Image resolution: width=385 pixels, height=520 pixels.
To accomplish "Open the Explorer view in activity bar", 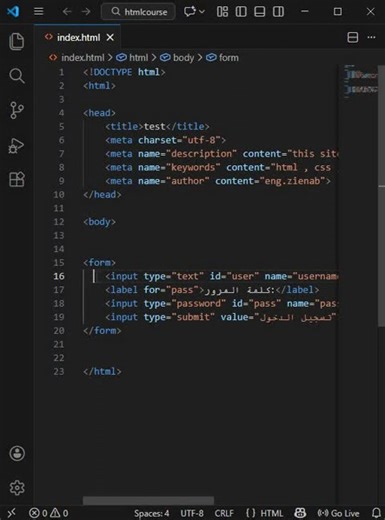I will [17, 41].
